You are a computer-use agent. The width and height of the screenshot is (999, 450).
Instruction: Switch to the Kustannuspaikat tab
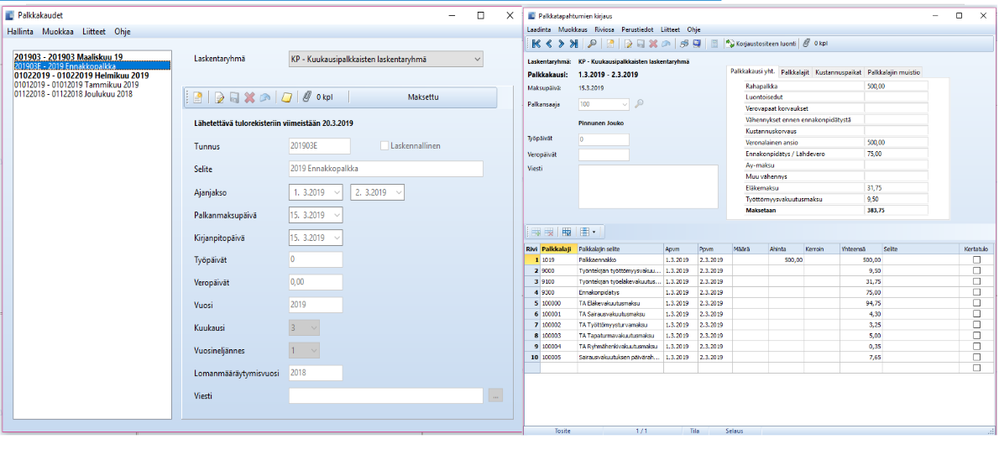point(838,72)
